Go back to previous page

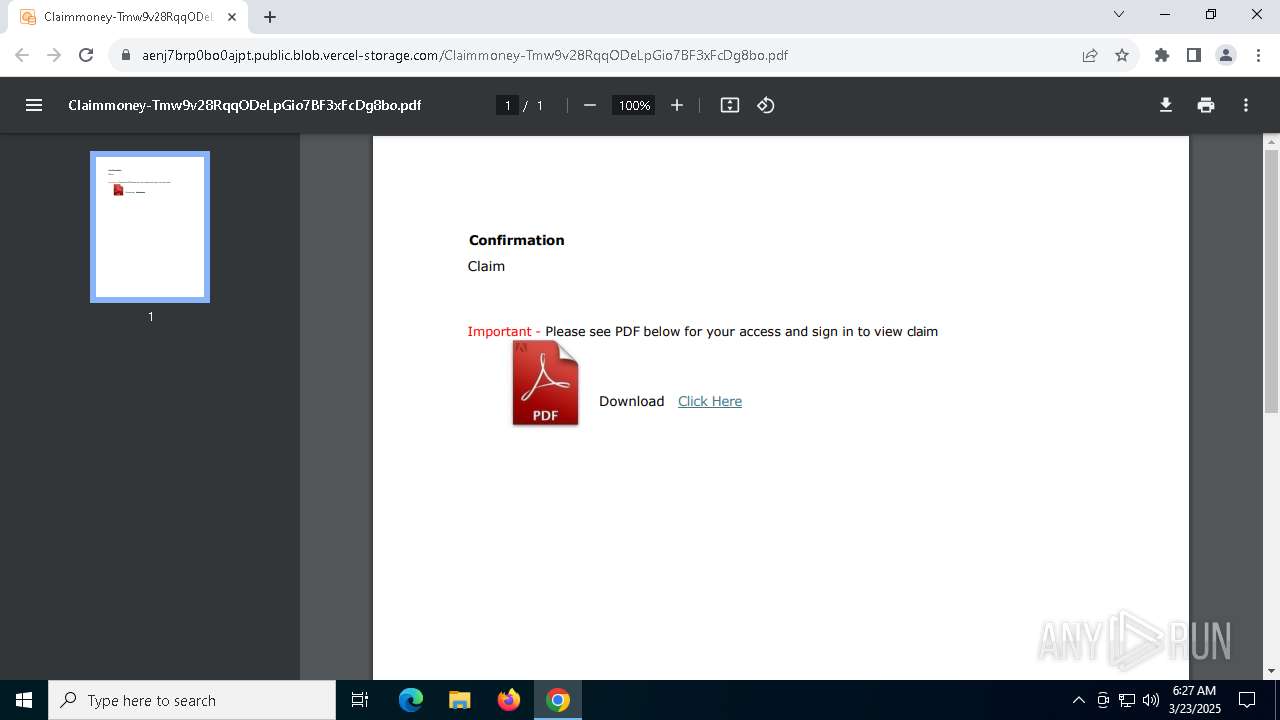point(22,55)
